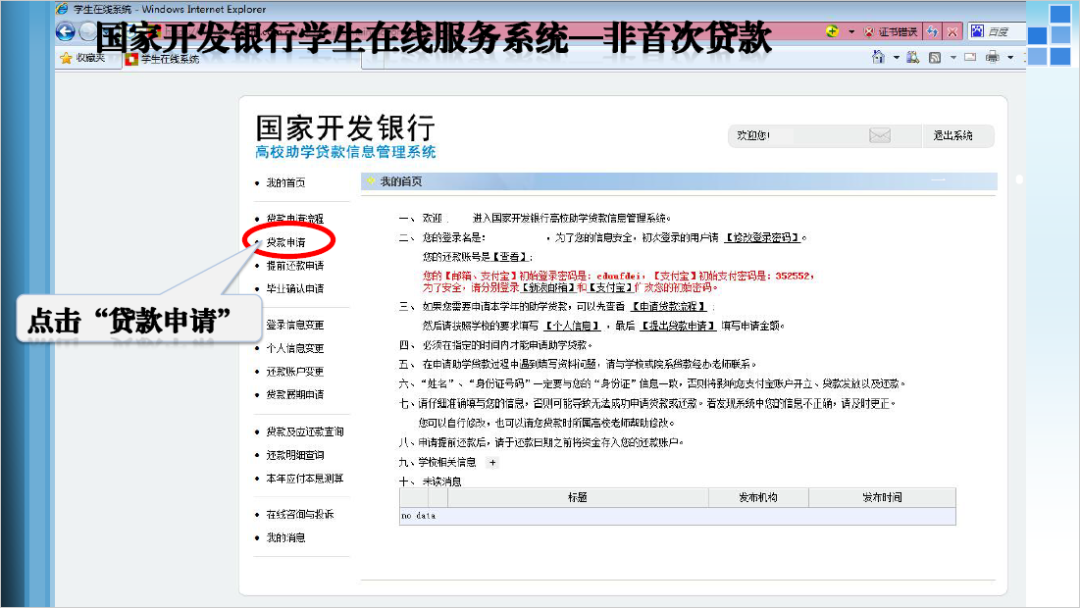Focus the Baidu search box
This screenshot has width=1080, height=608.
pos(1006,32)
